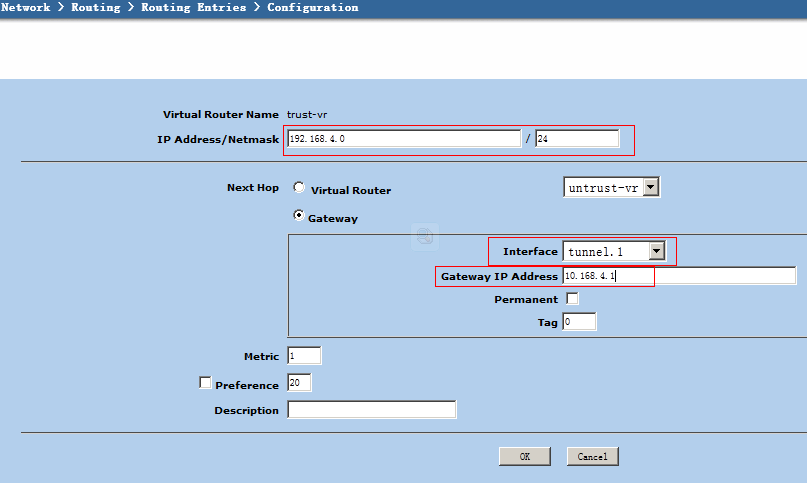Click into the Gateway IP Address field
The width and height of the screenshot is (807, 483).
[x=678, y=276]
